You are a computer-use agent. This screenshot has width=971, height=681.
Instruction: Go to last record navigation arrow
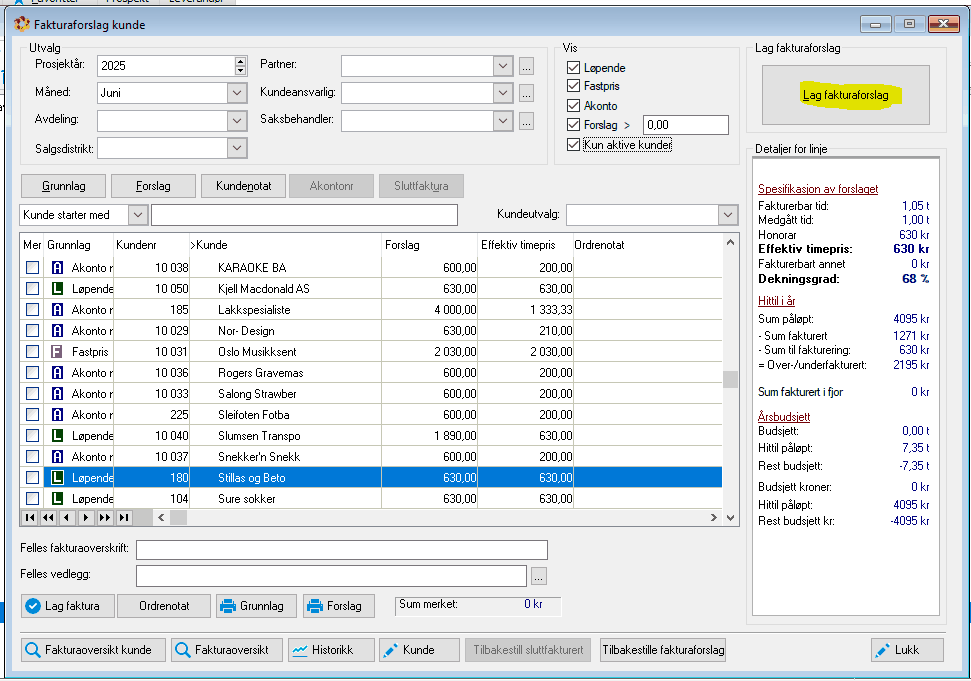click(x=124, y=518)
